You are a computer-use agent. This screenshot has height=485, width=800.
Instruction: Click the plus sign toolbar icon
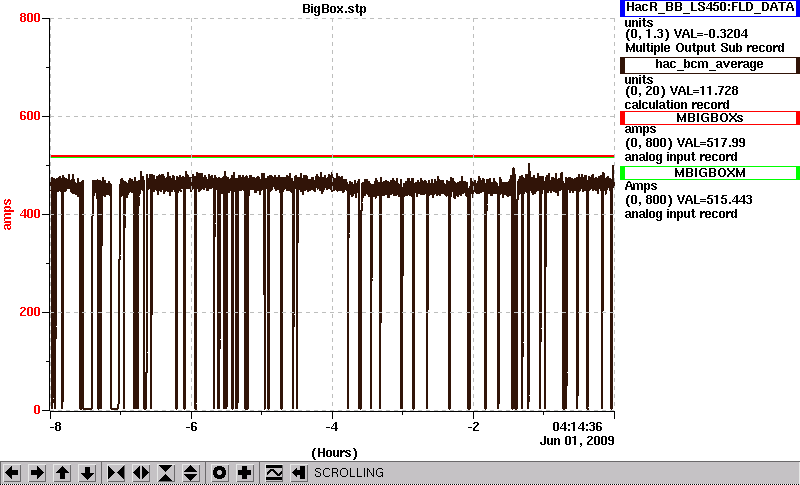(244, 473)
